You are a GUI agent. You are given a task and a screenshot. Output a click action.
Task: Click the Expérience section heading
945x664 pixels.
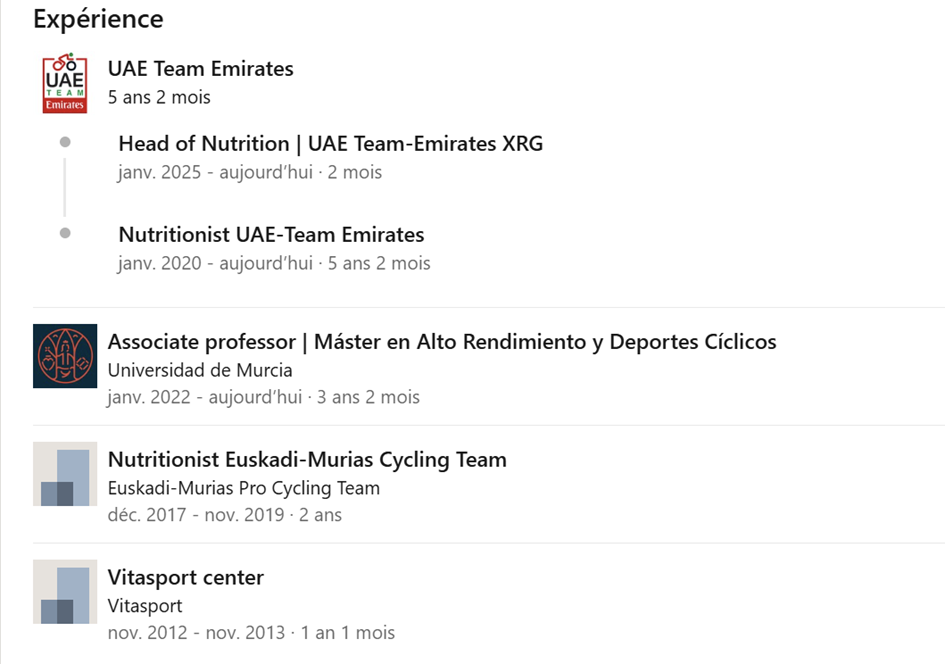(98, 19)
